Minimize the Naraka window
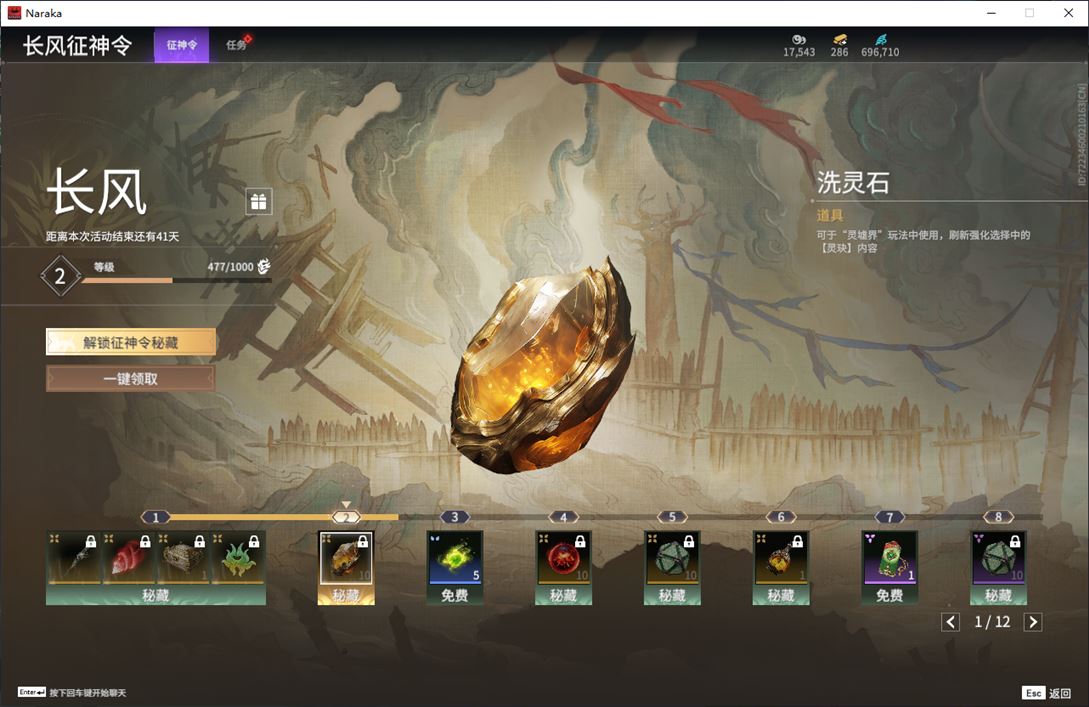 point(991,13)
